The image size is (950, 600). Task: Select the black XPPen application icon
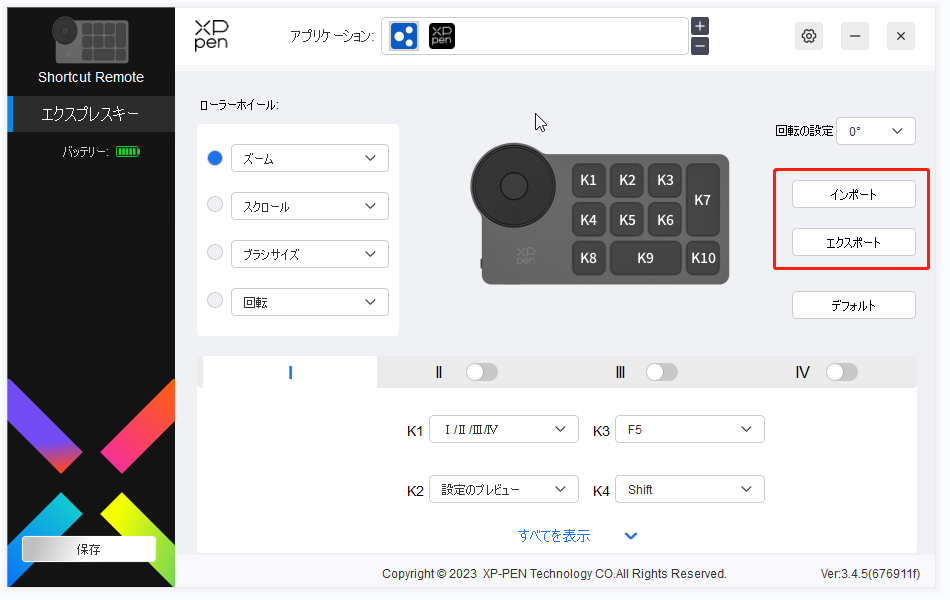coord(440,35)
